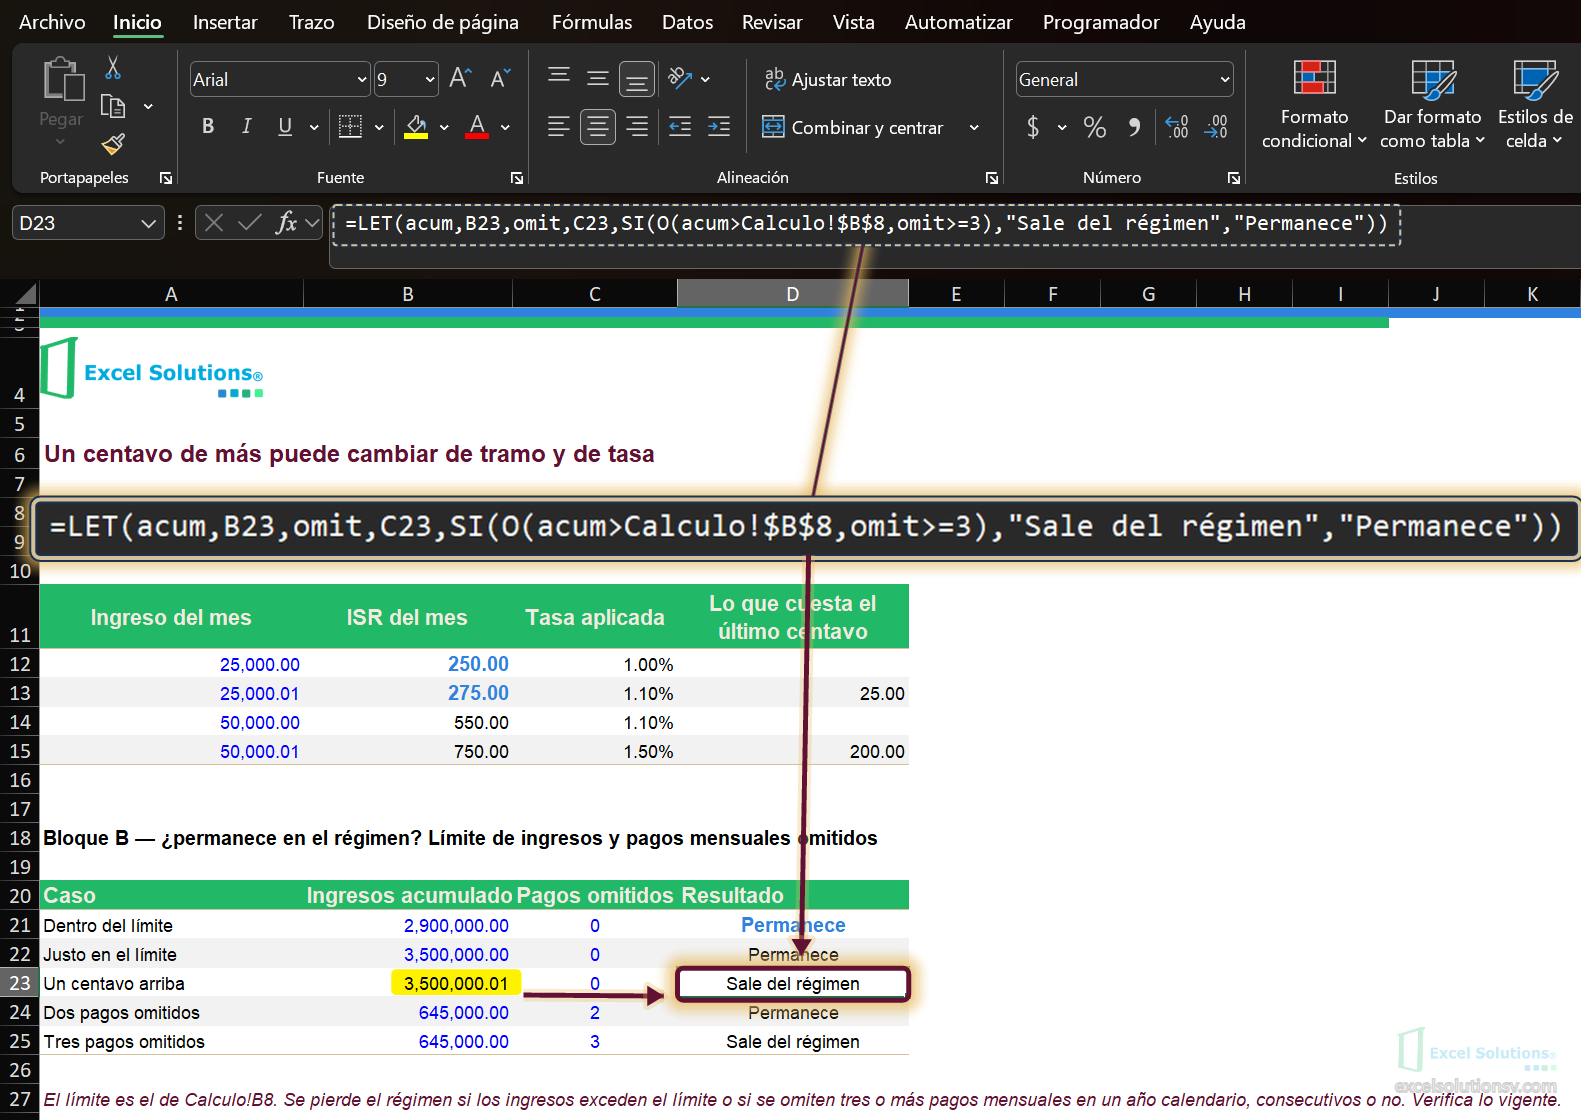Open borders dropdown arrow
The width and height of the screenshot is (1581, 1120).
coord(379,127)
